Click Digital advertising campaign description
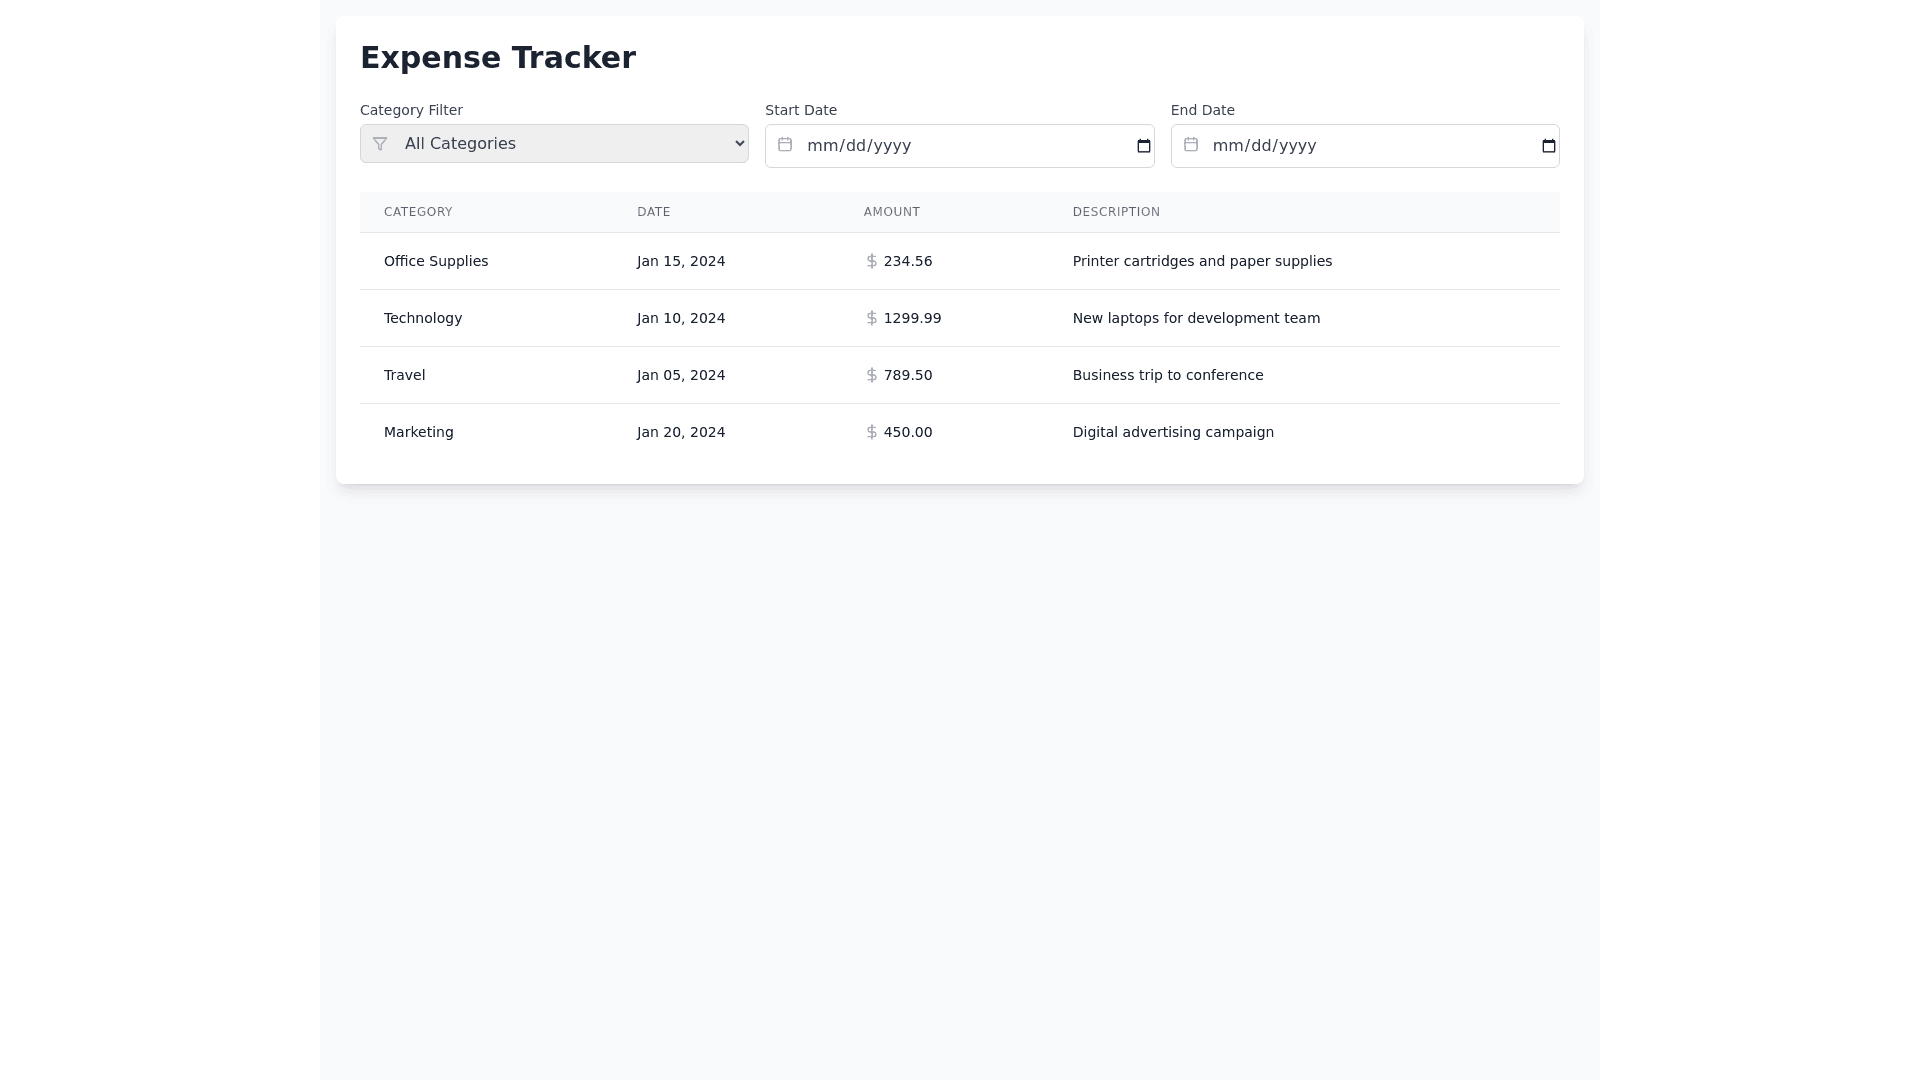 (1173, 432)
